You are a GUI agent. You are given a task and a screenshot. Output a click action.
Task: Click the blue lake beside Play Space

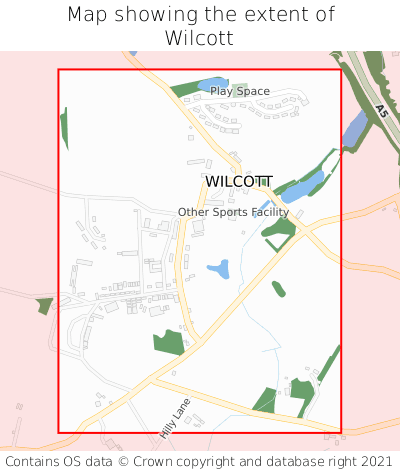(x=212, y=84)
